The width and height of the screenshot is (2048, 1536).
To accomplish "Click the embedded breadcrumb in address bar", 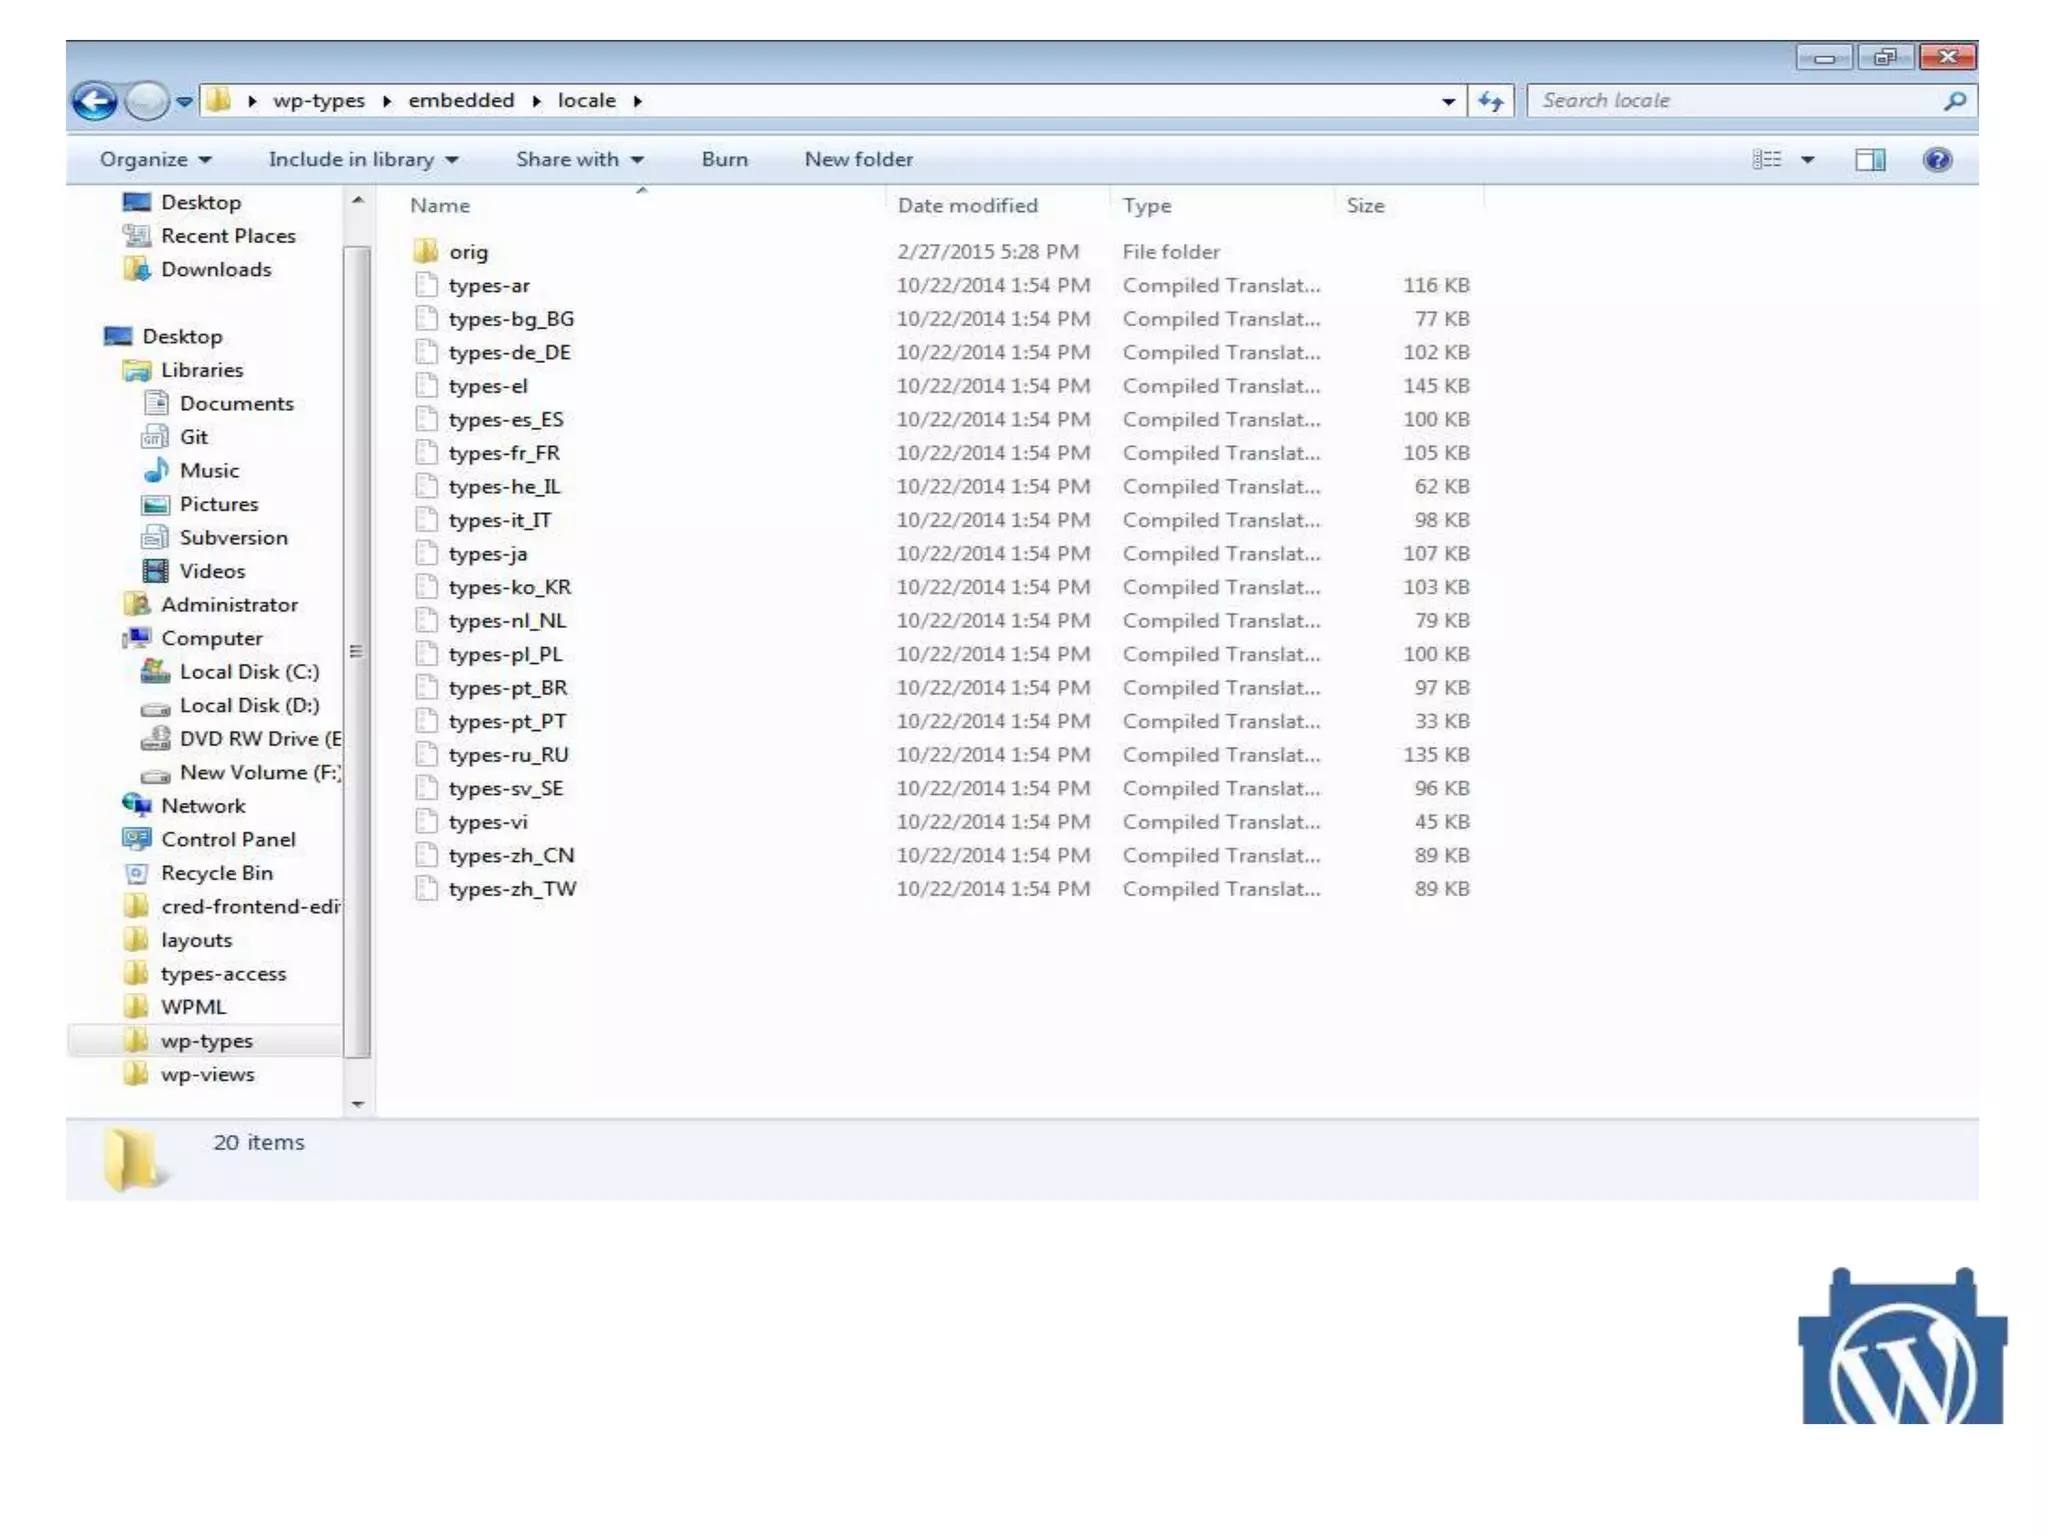I will [x=461, y=101].
